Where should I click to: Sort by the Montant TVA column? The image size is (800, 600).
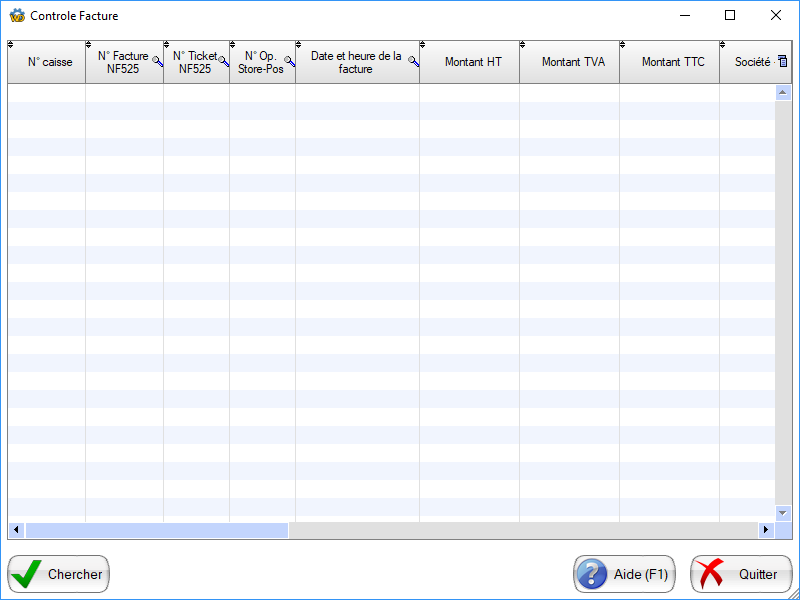coord(572,62)
